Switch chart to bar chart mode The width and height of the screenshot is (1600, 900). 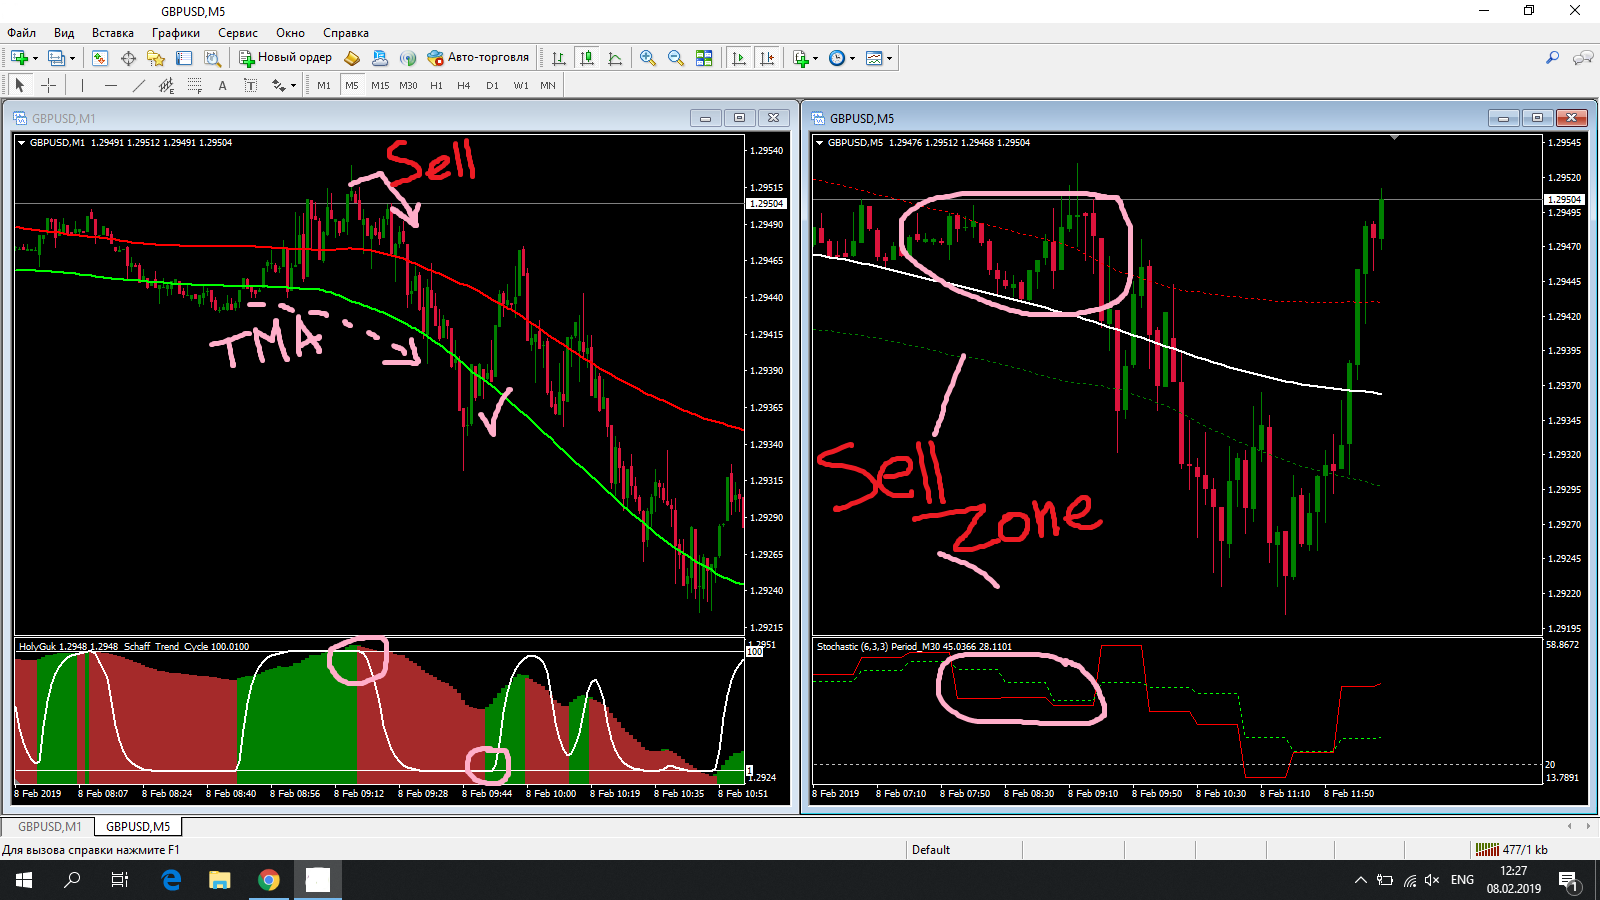pyautogui.click(x=559, y=58)
